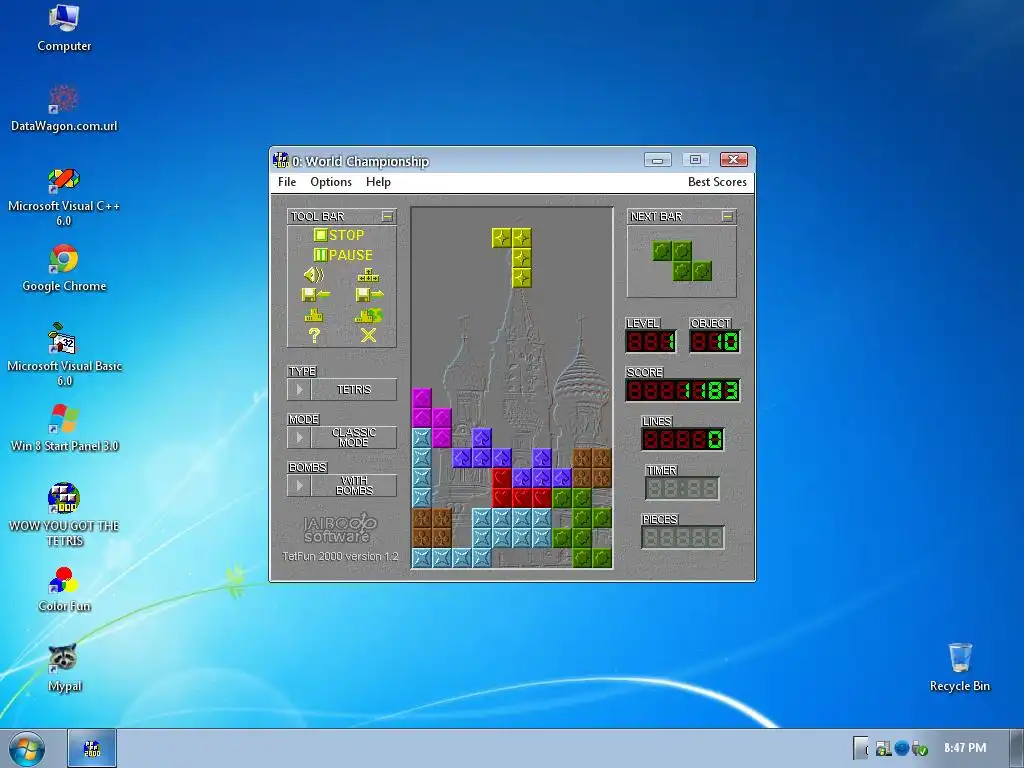The width and height of the screenshot is (1024, 768).
Task: Click the next piece preview
Action: 682,261
